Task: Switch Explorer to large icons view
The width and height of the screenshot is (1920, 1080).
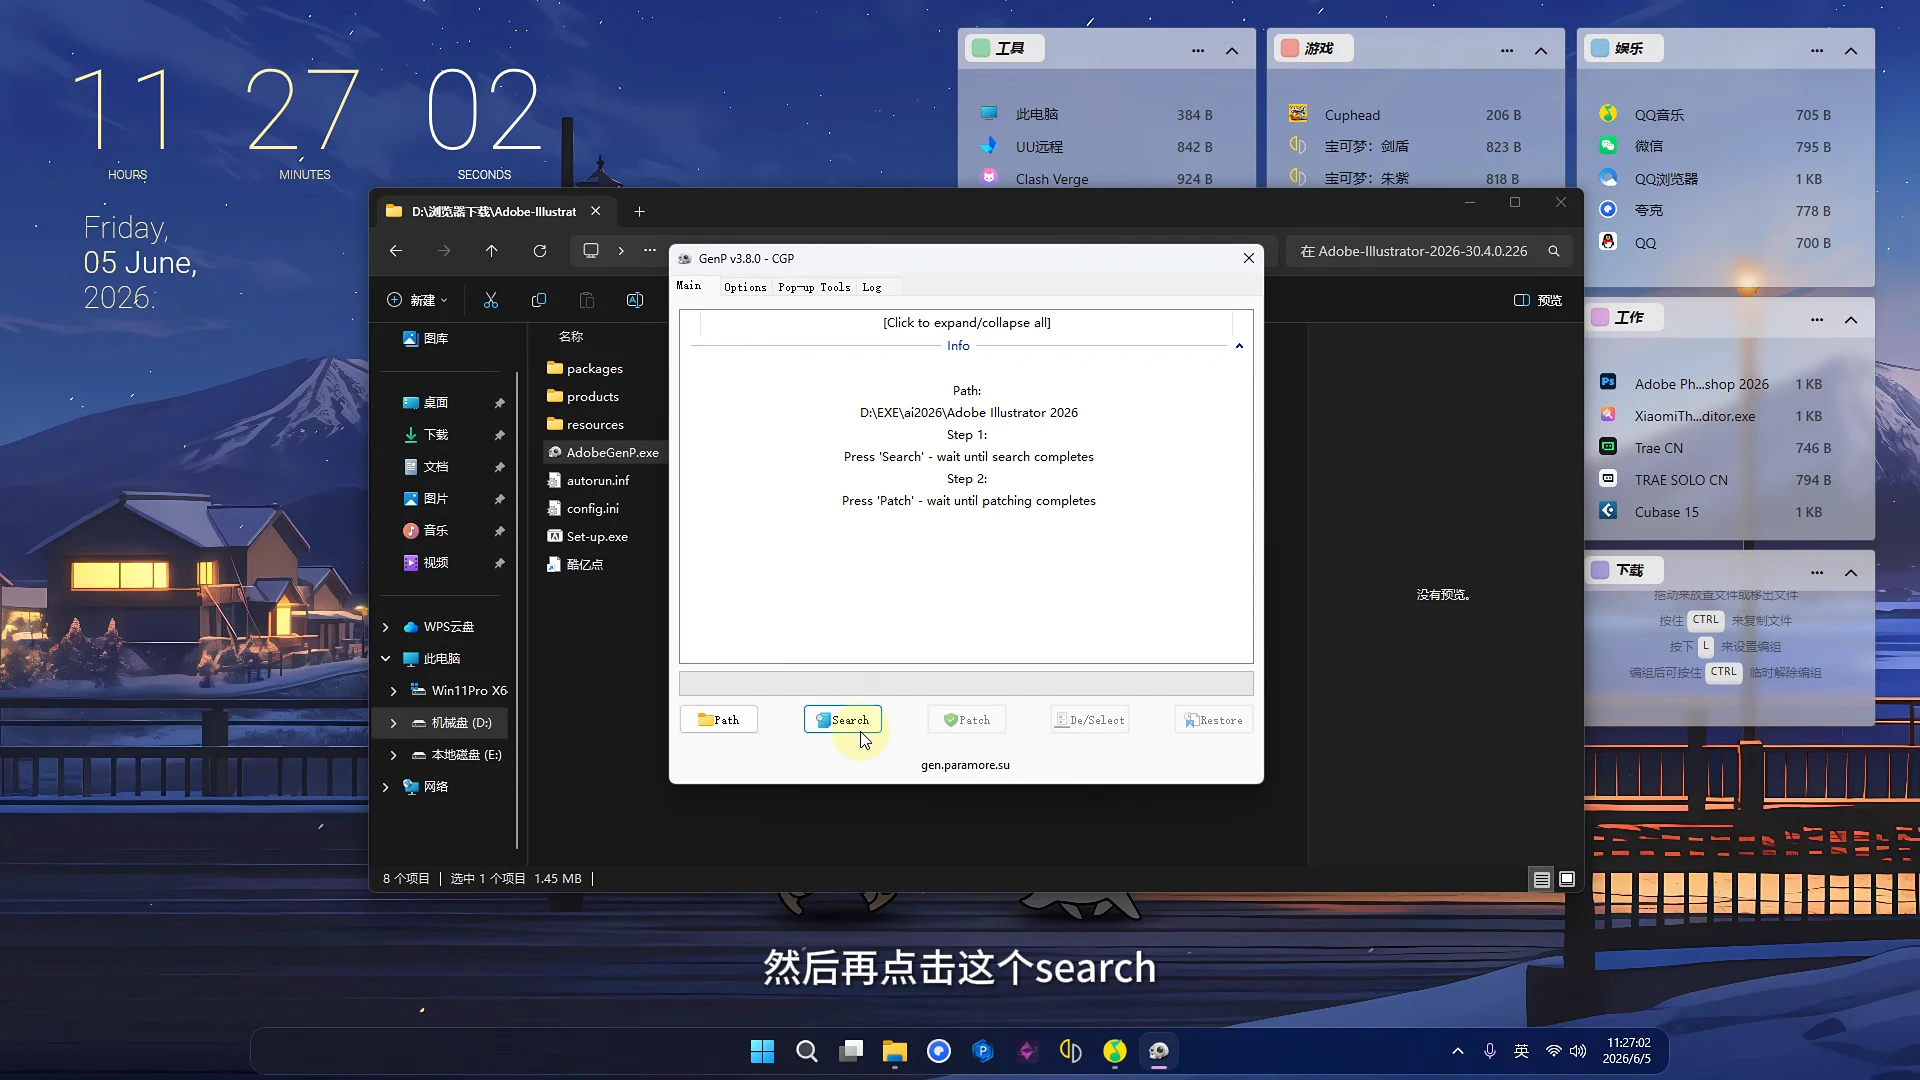Action: (x=1567, y=879)
